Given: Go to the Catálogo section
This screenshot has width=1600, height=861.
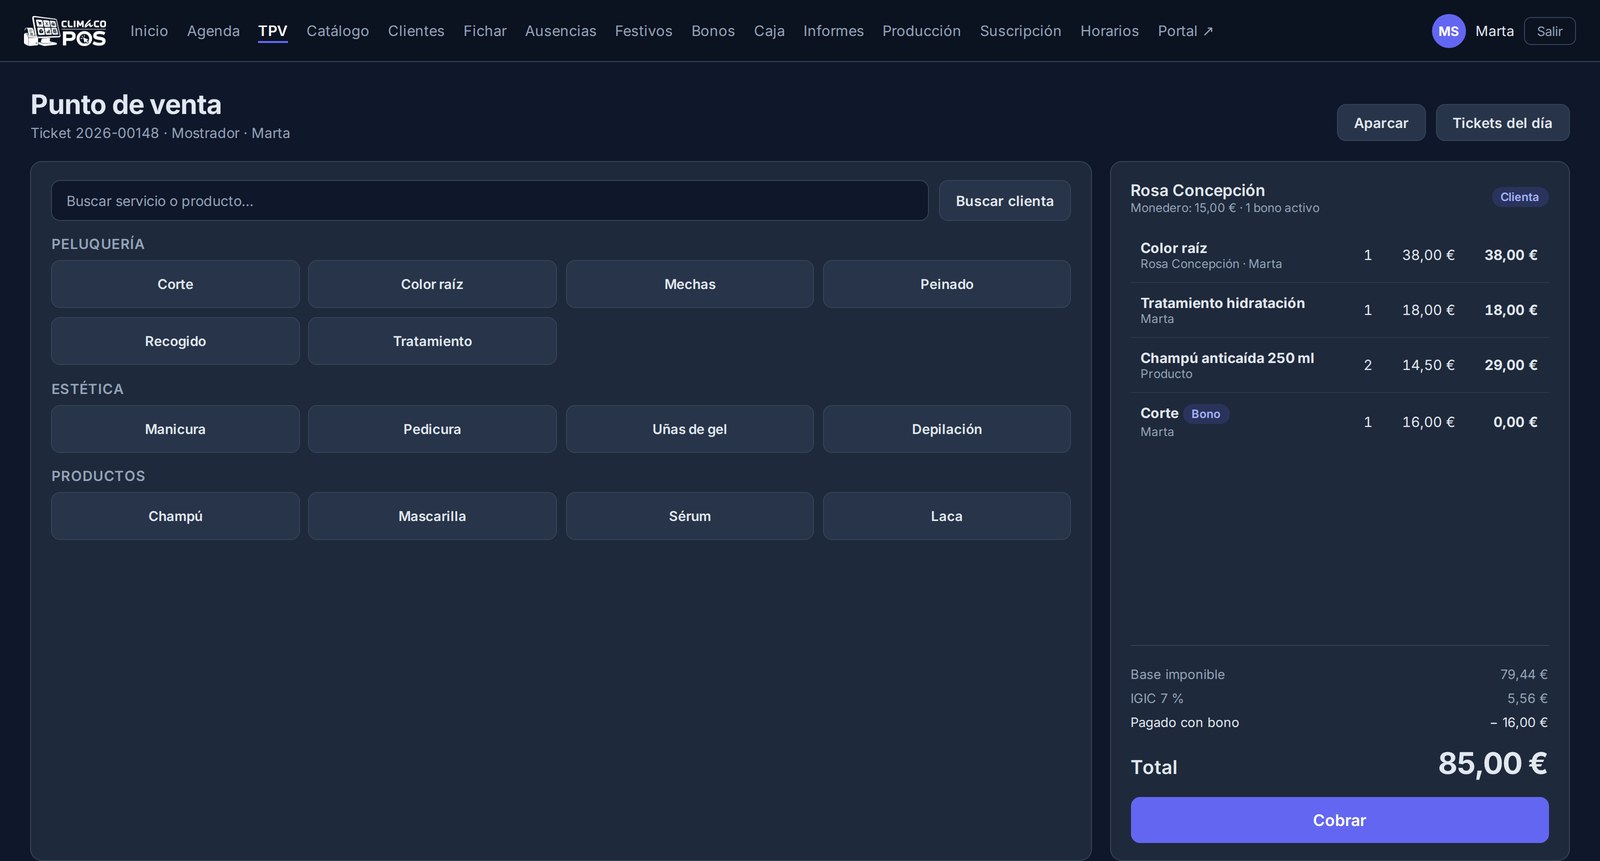Looking at the screenshot, I should tap(337, 31).
